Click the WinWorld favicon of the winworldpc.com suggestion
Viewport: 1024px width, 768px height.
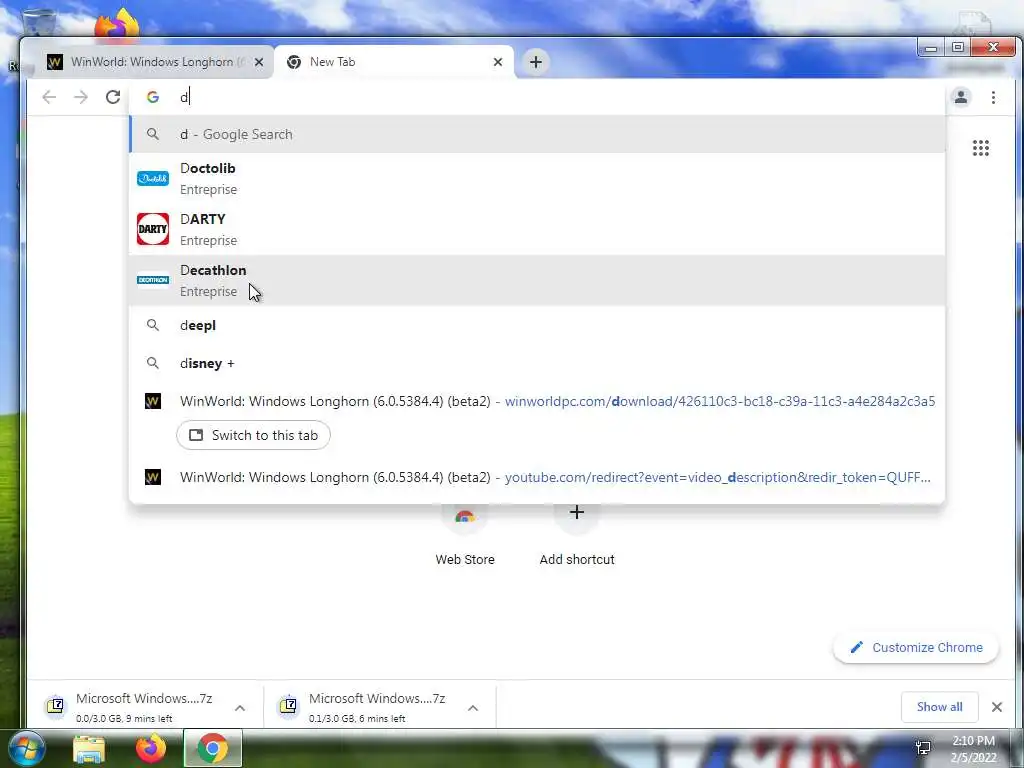153,401
